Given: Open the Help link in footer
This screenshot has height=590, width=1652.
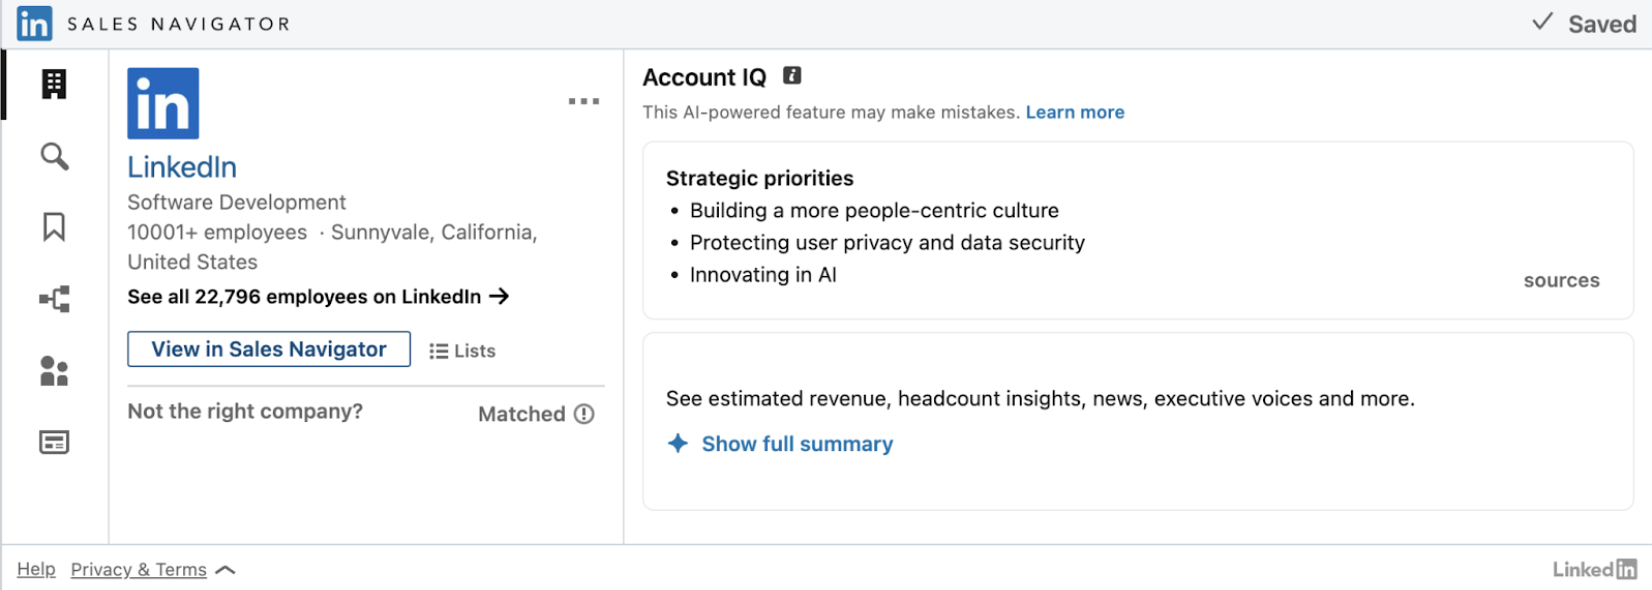Looking at the screenshot, I should (x=36, y=570).
